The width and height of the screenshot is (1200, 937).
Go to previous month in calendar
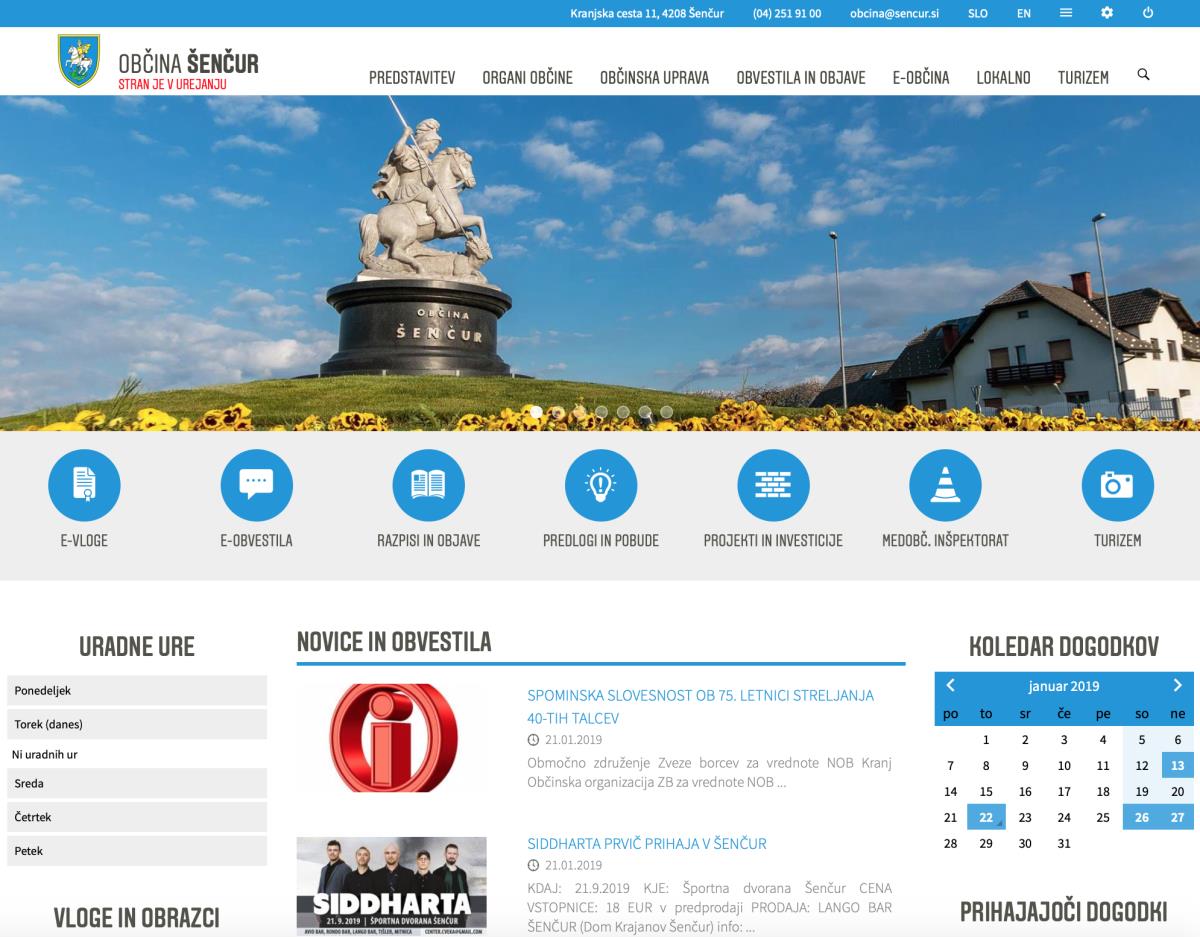click(x=950, y=685)
